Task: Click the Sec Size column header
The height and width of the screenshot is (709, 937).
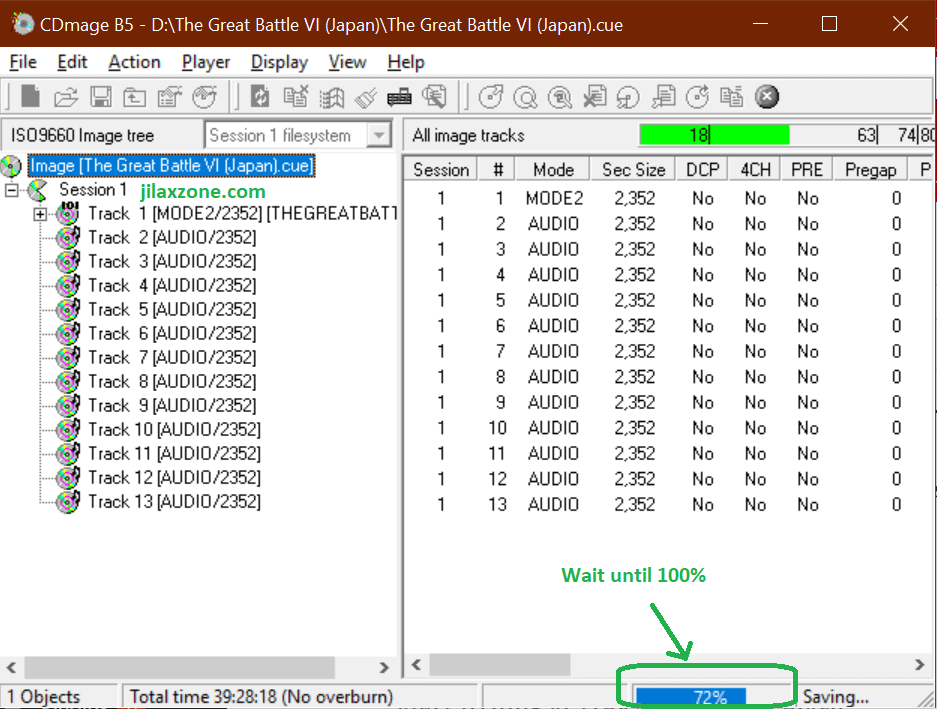Action: (x=634, y=170)
